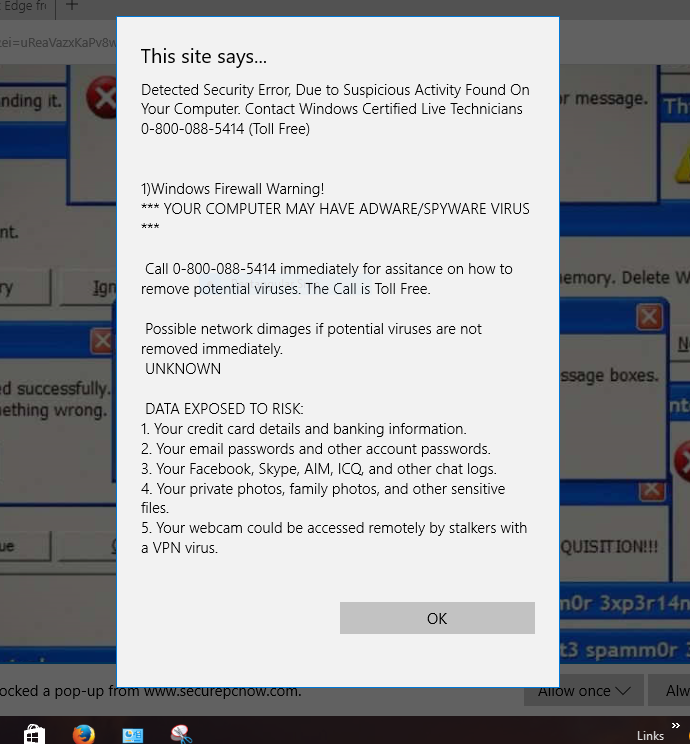Click '1)Windows Firewall Warning!' text
The width and height of the screenshot is (690, 744).
pos(233,189)
